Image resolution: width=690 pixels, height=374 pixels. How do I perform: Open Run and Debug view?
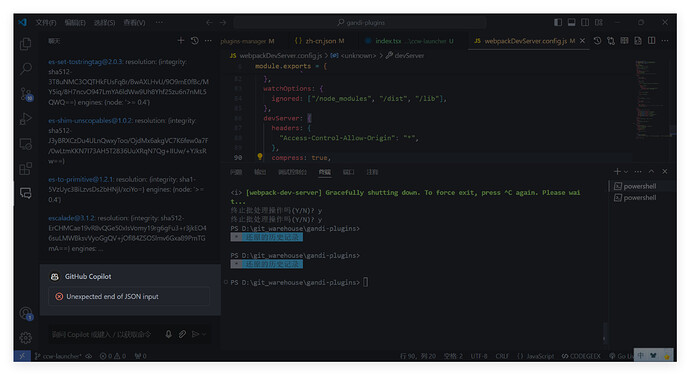(26, 119)
